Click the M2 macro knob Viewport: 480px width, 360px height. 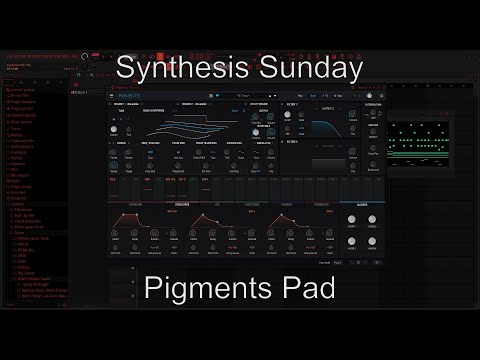click(372, 219)
